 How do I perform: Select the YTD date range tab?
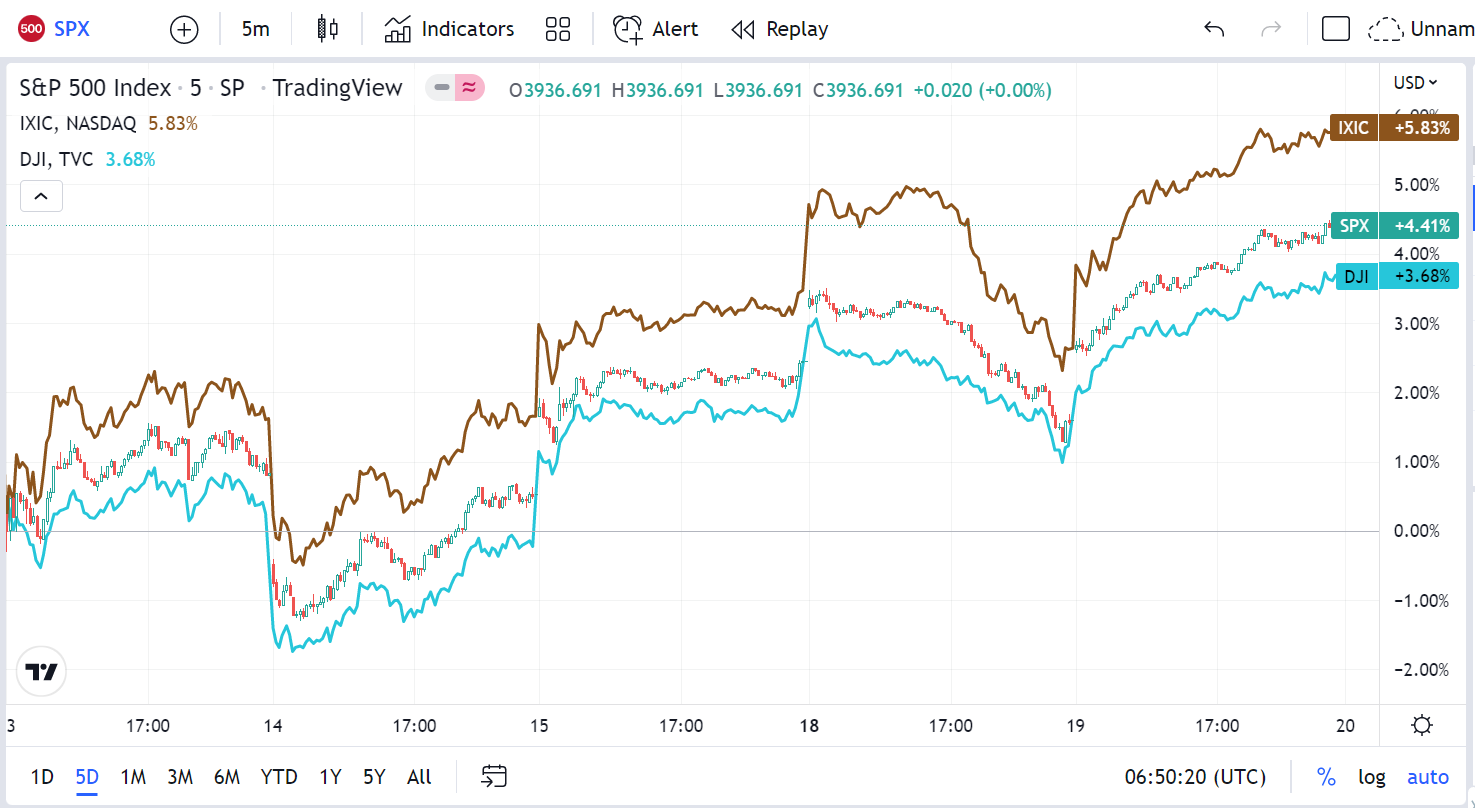point(279,776)
